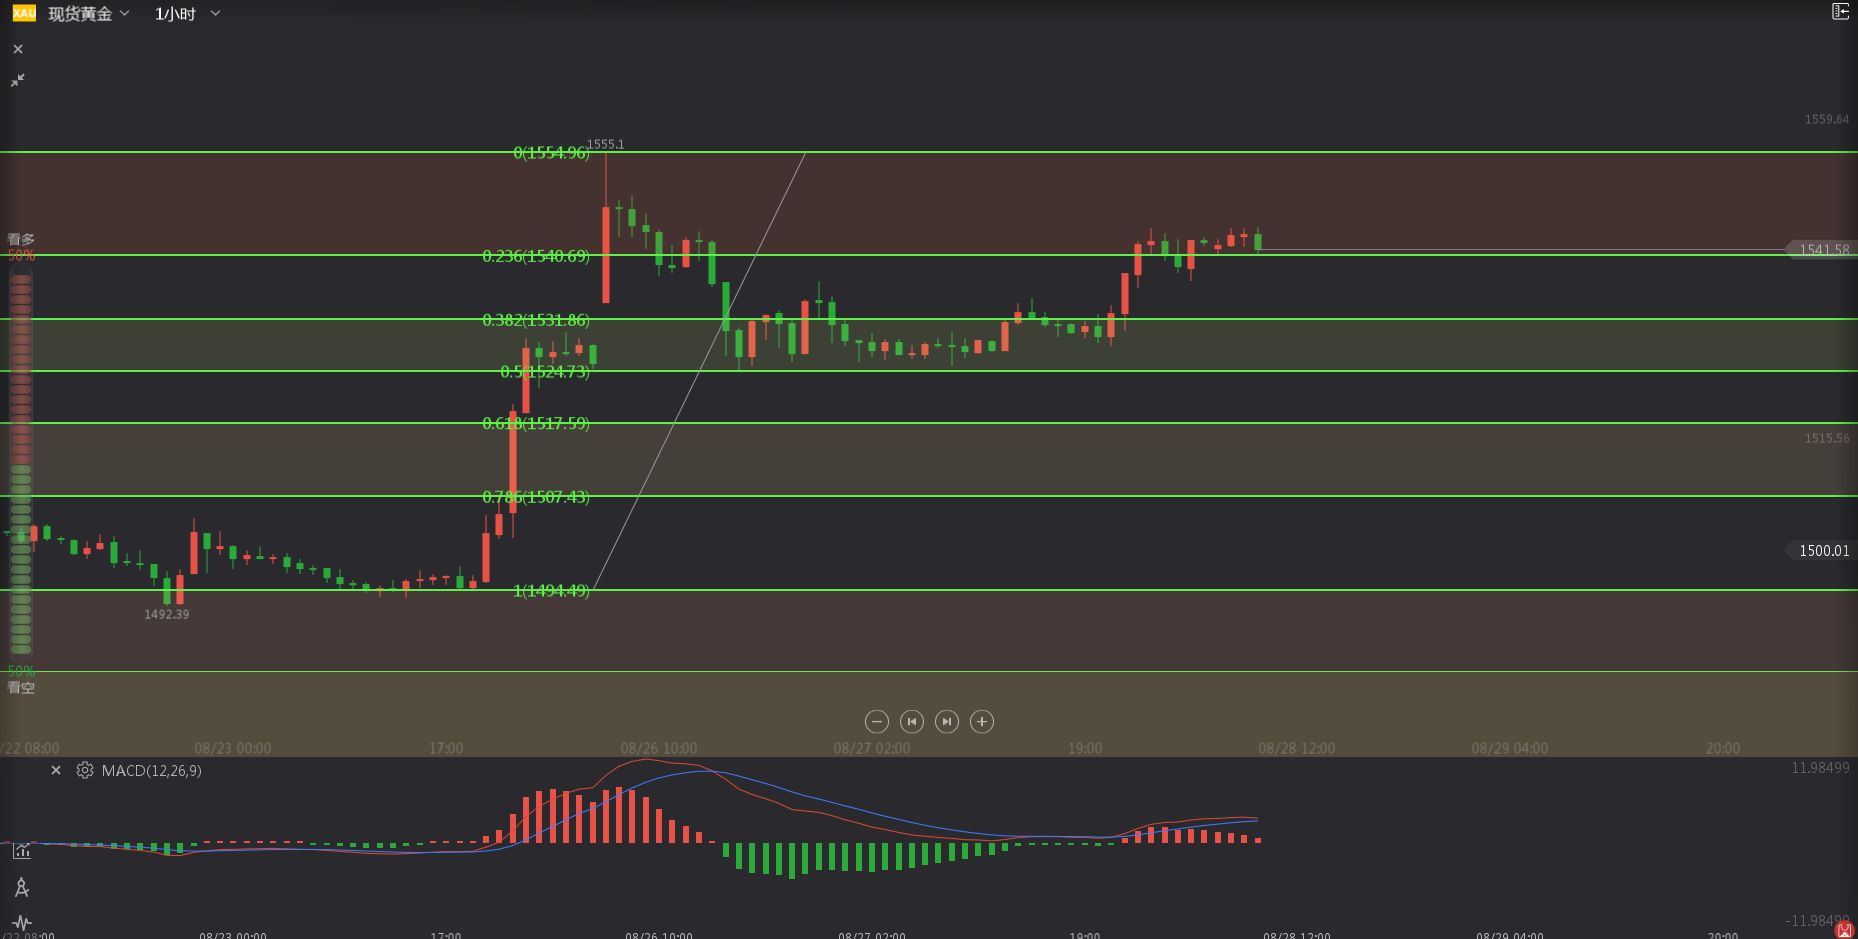This screenshot has width=1858, height=939.
Task: Click the 1555.1 high price label
Action: point(606,144)
